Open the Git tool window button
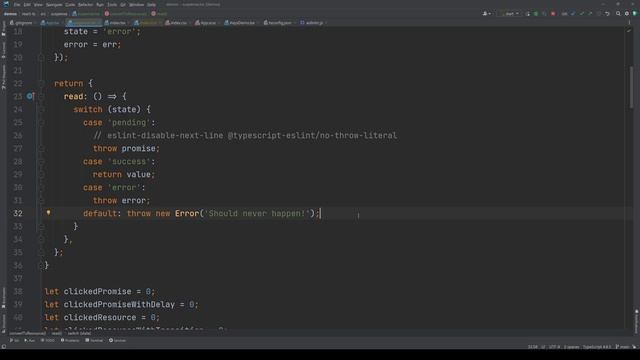Viewport: 640px width, 360px height. 15,340
